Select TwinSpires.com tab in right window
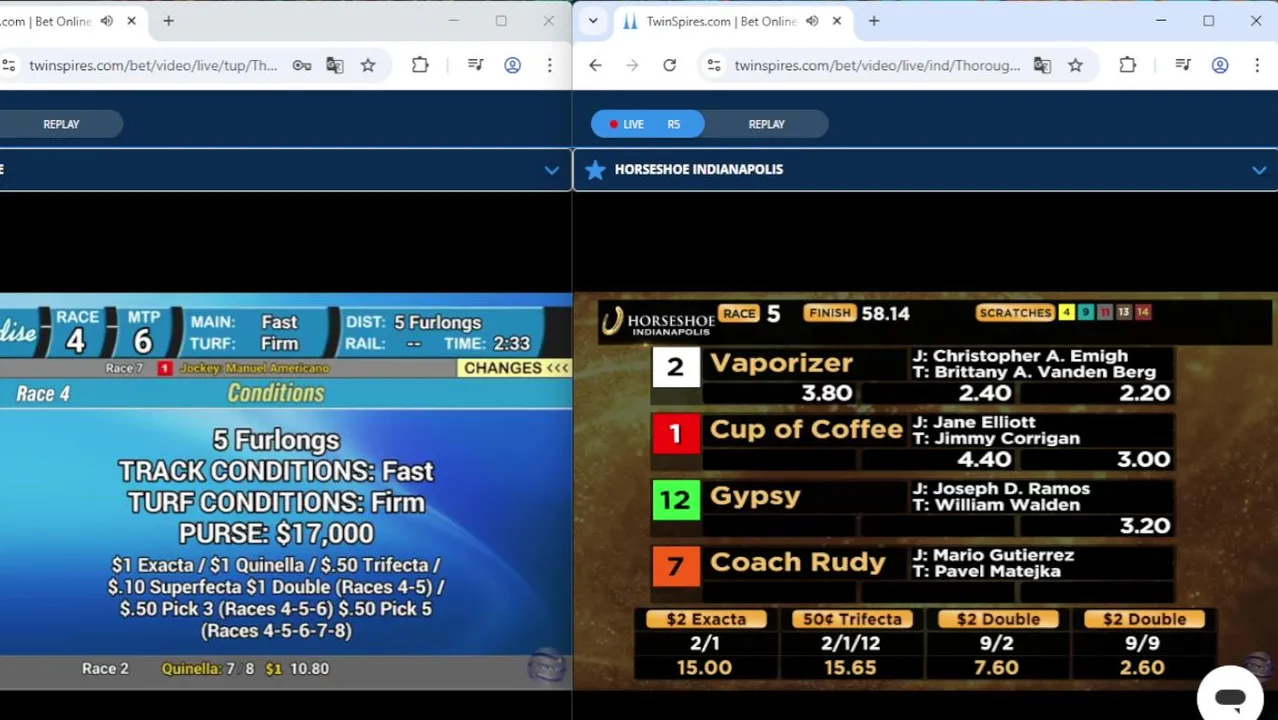1278x720 pixels. click(720, 21)
